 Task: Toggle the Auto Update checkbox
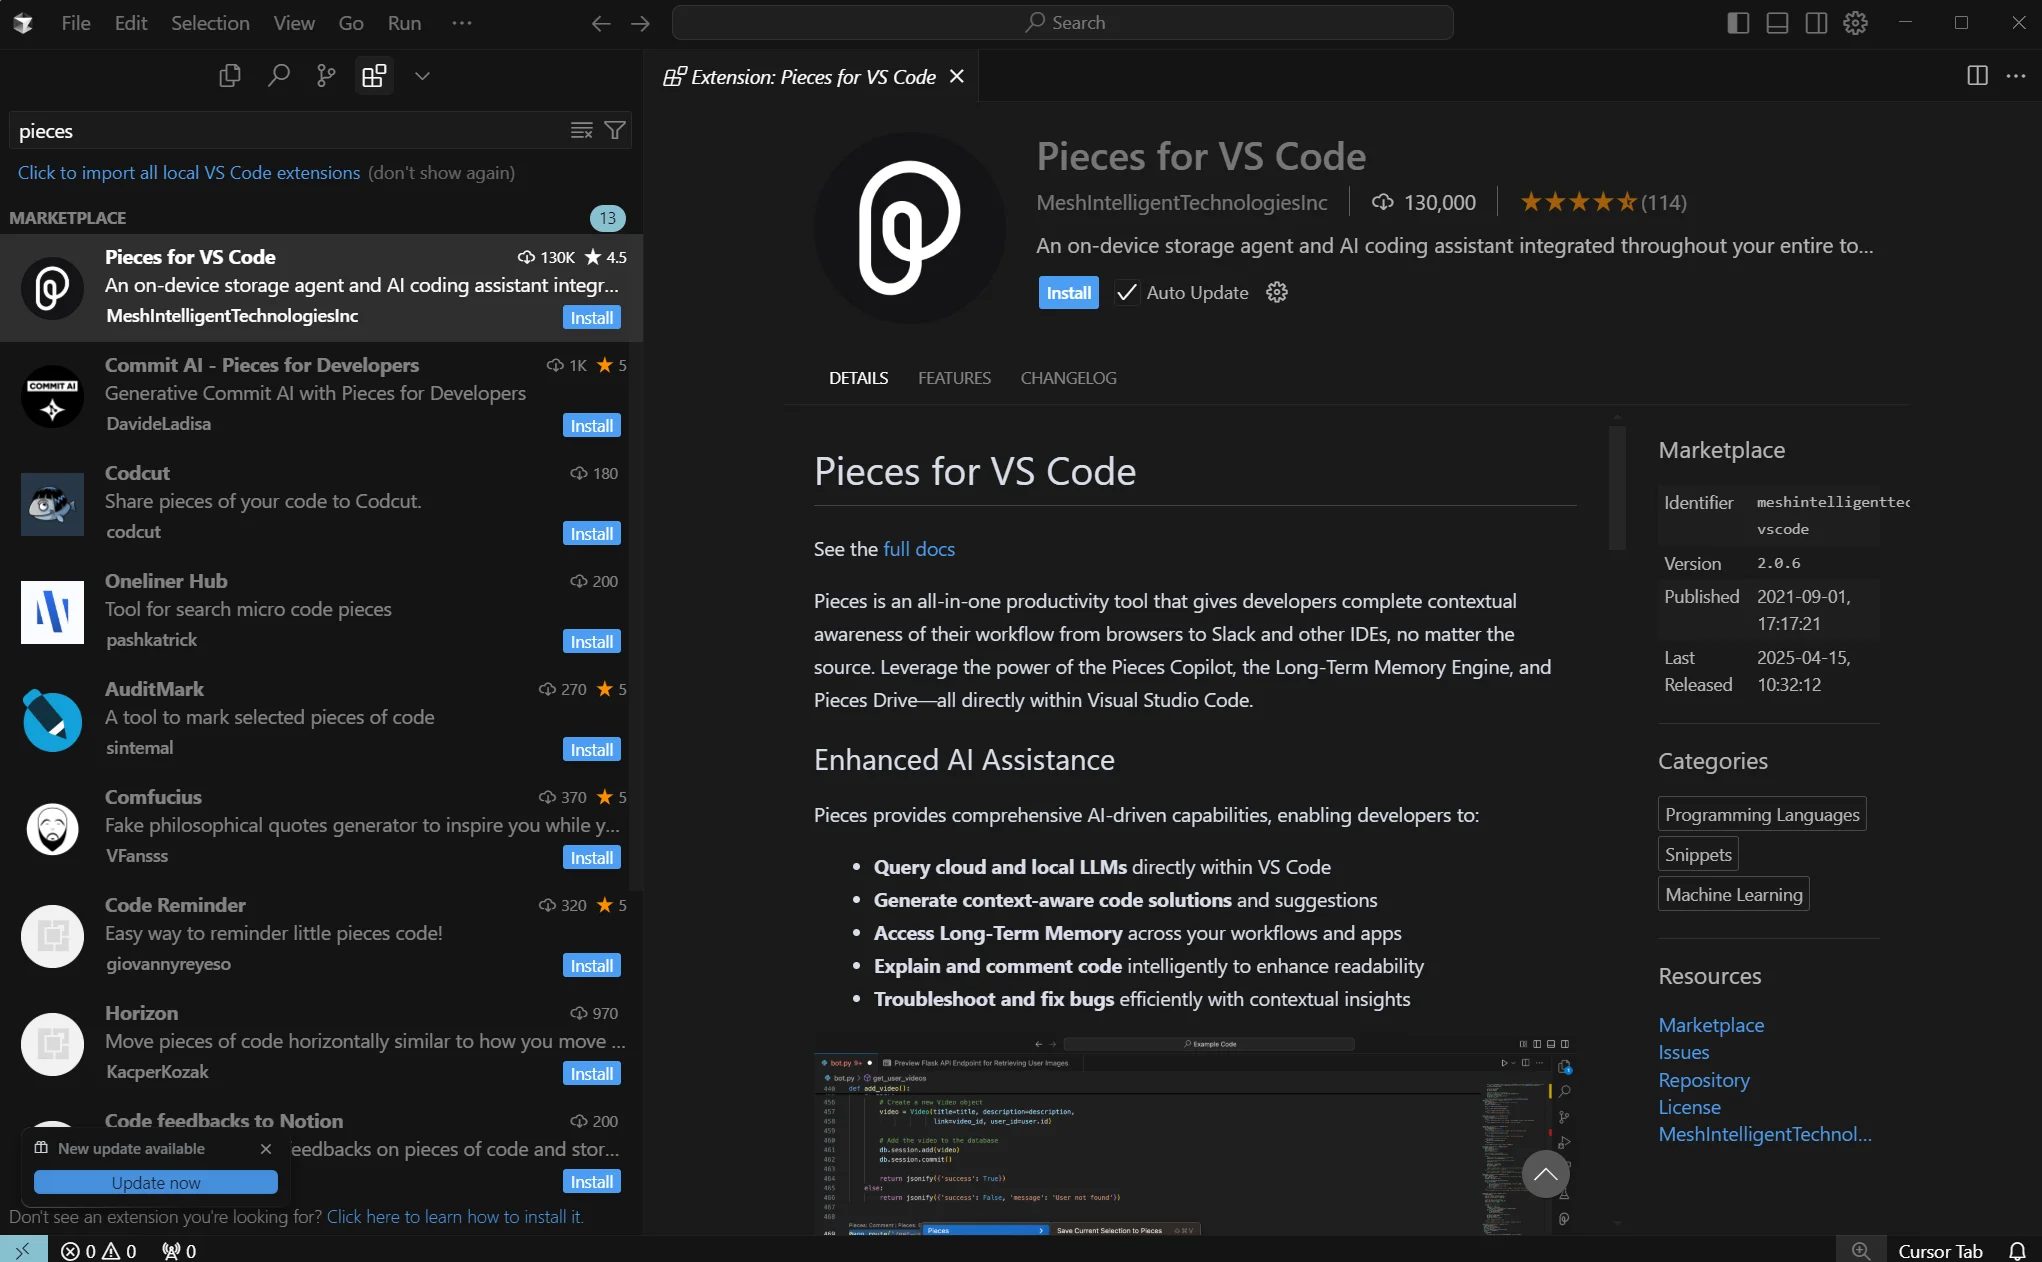pyautogui.click(x=1126, y=293)
